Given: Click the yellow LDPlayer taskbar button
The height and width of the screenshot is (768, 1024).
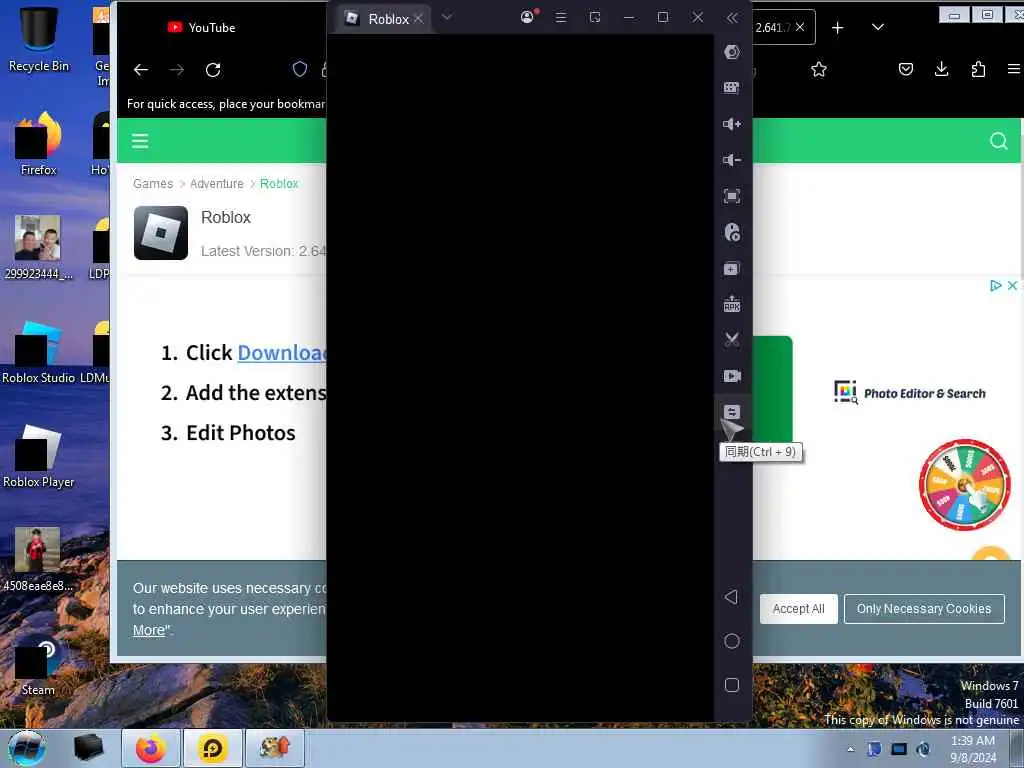Looking at the screenshot, I should (213, 748).
